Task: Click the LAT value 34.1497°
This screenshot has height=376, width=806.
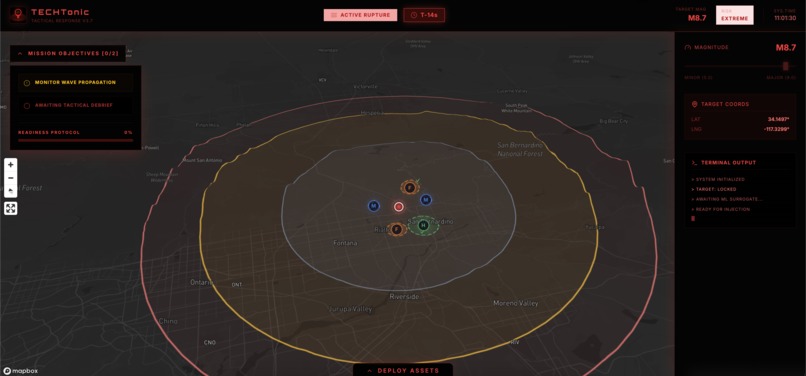Action: pos(785,119)
